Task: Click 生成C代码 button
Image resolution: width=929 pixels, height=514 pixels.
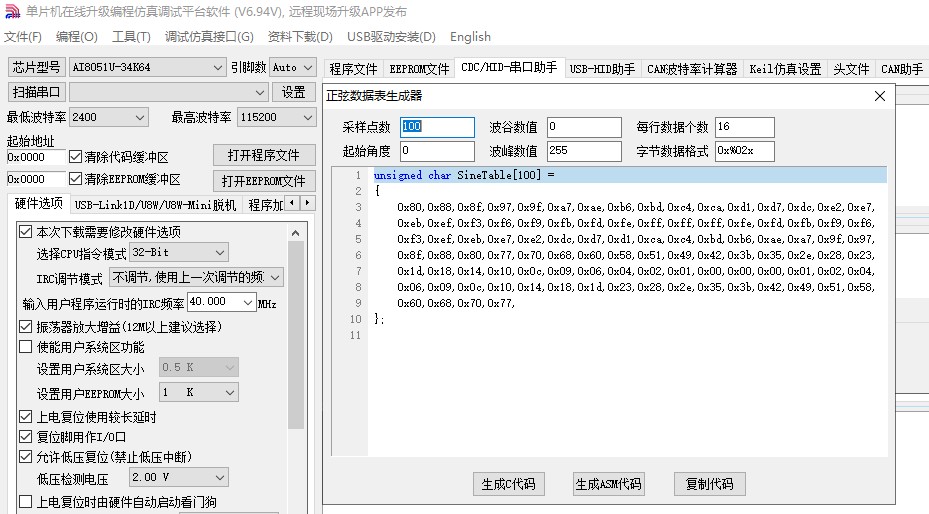Action: [508, 484]
